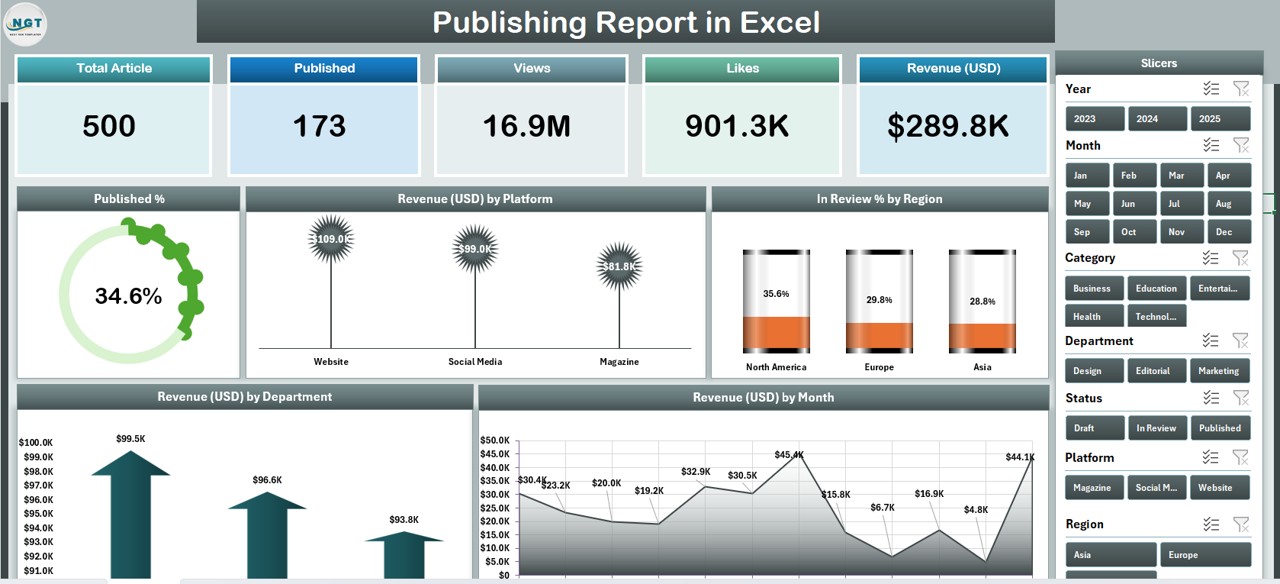This screenshot has width=1280, height=584.
Task: Click the $96.6K department arrow bar
Action: point(267,534)
